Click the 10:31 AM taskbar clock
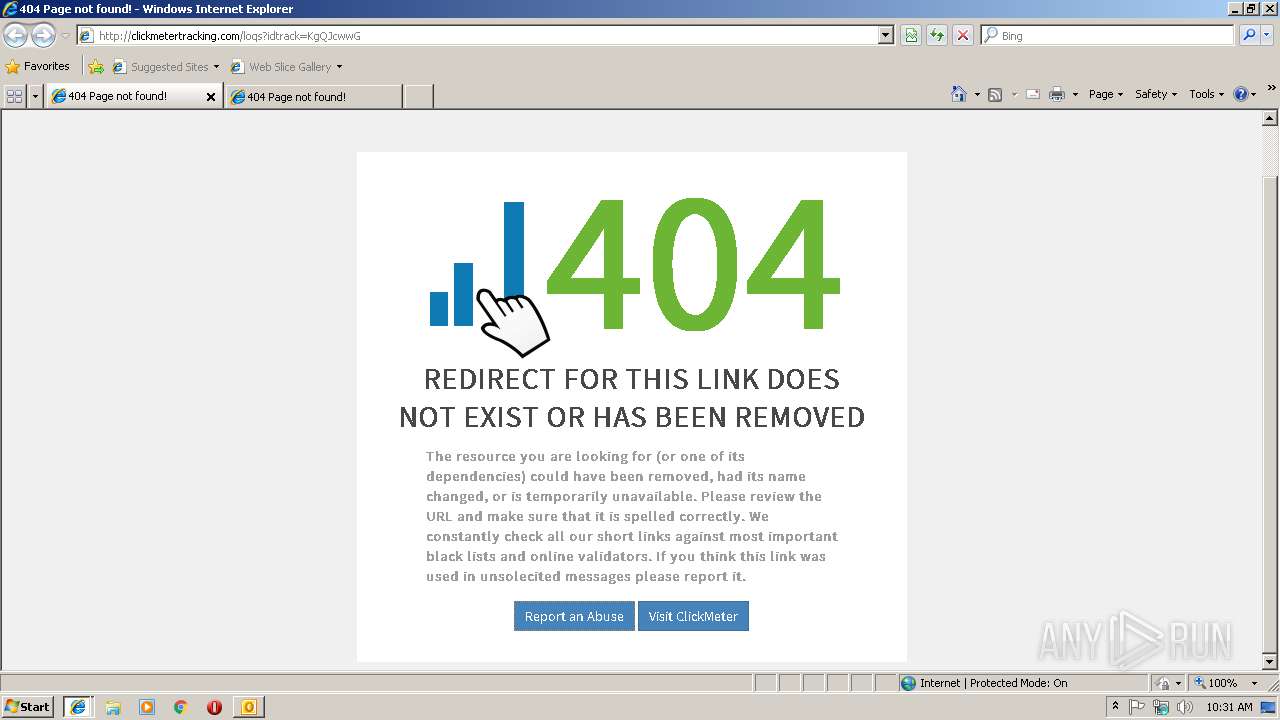This screenshot has height=720, width=1280. (1229, 707)
